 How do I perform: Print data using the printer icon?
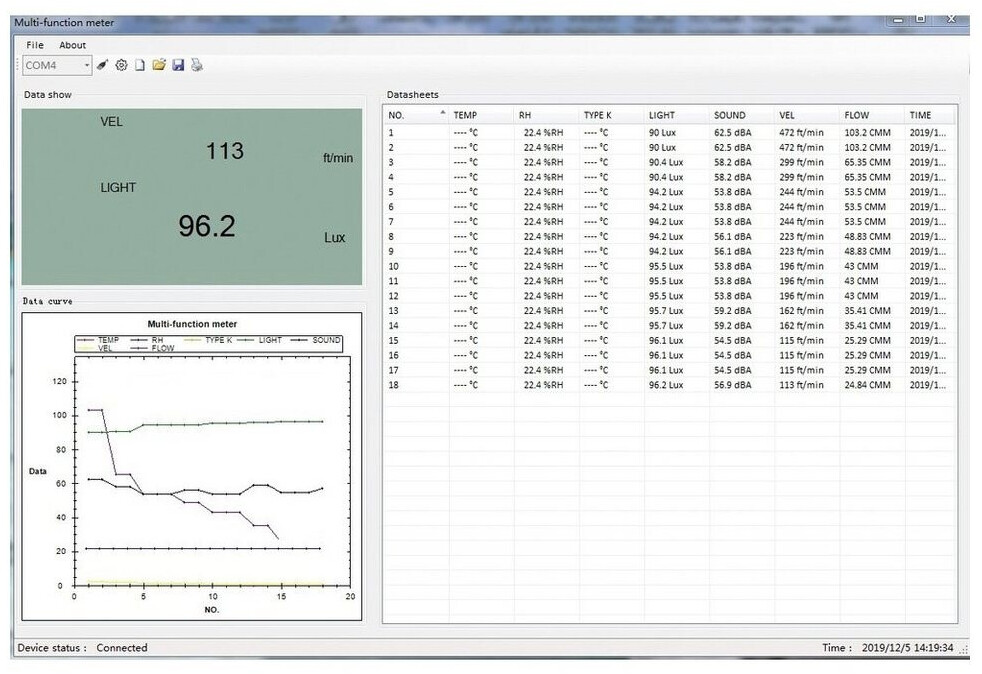tap(197, 66)
